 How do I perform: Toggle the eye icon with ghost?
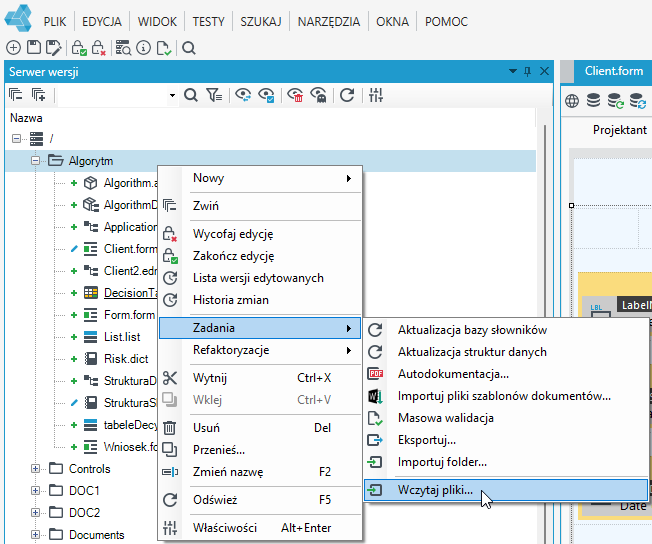[319, 95]
